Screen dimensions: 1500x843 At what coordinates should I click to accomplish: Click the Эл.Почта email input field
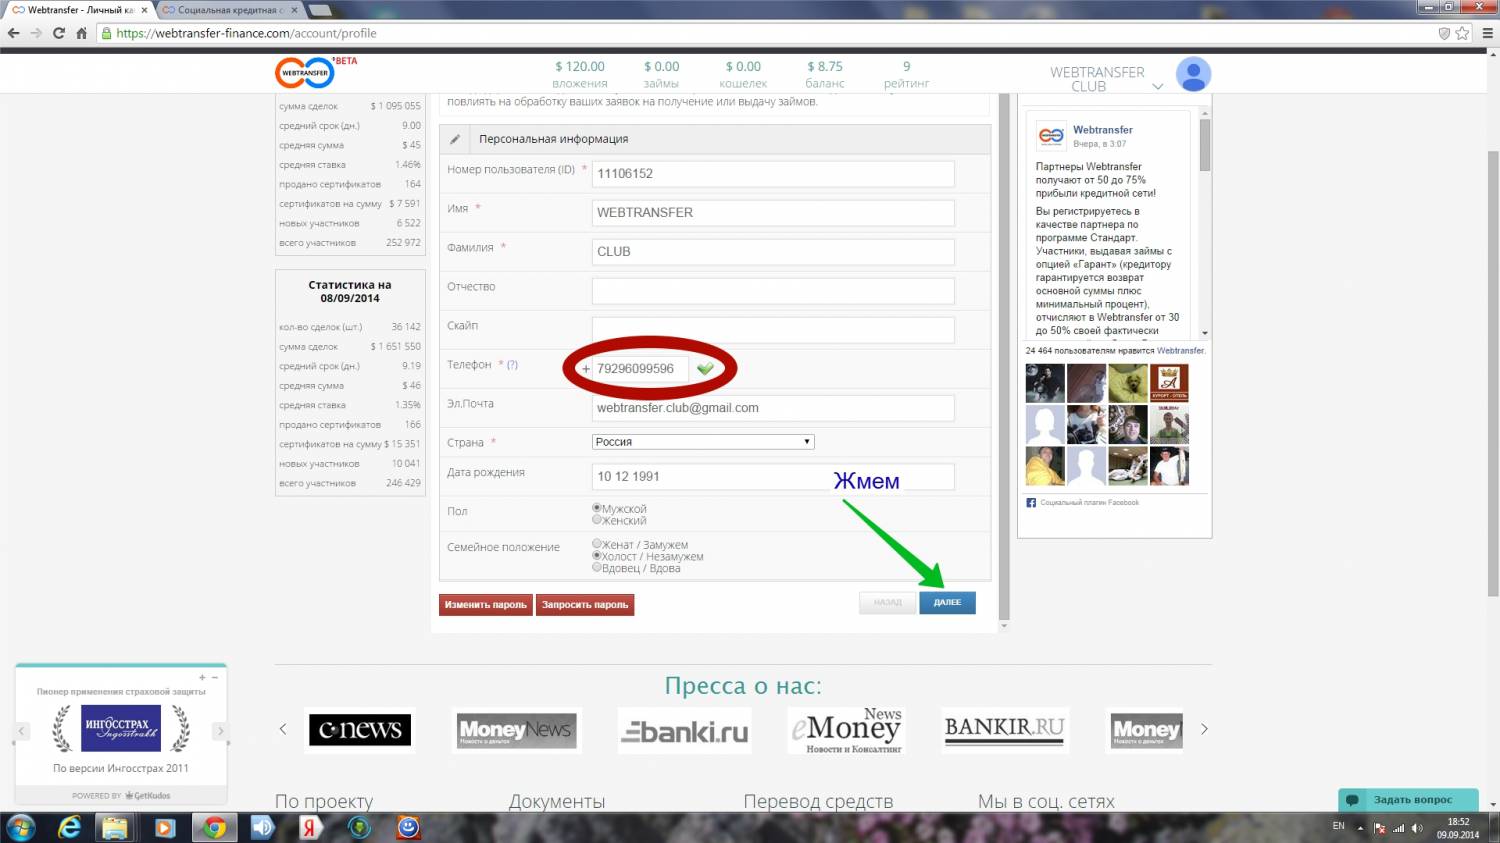(x=773, y=408)
